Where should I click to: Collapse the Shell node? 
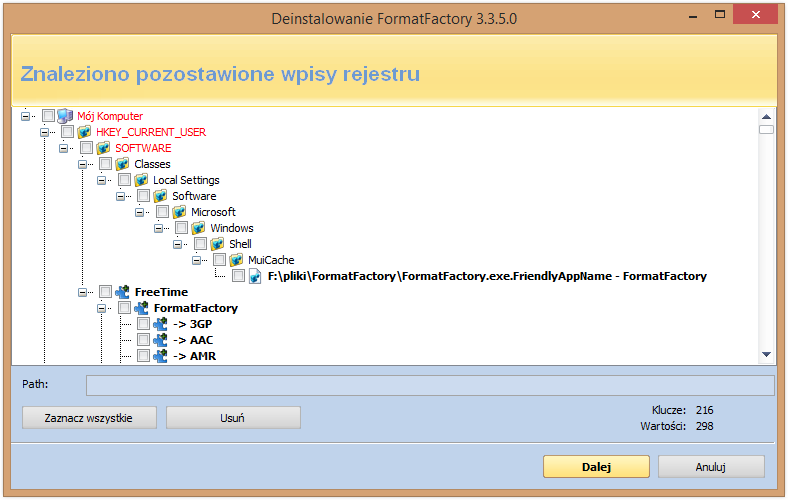178,244
